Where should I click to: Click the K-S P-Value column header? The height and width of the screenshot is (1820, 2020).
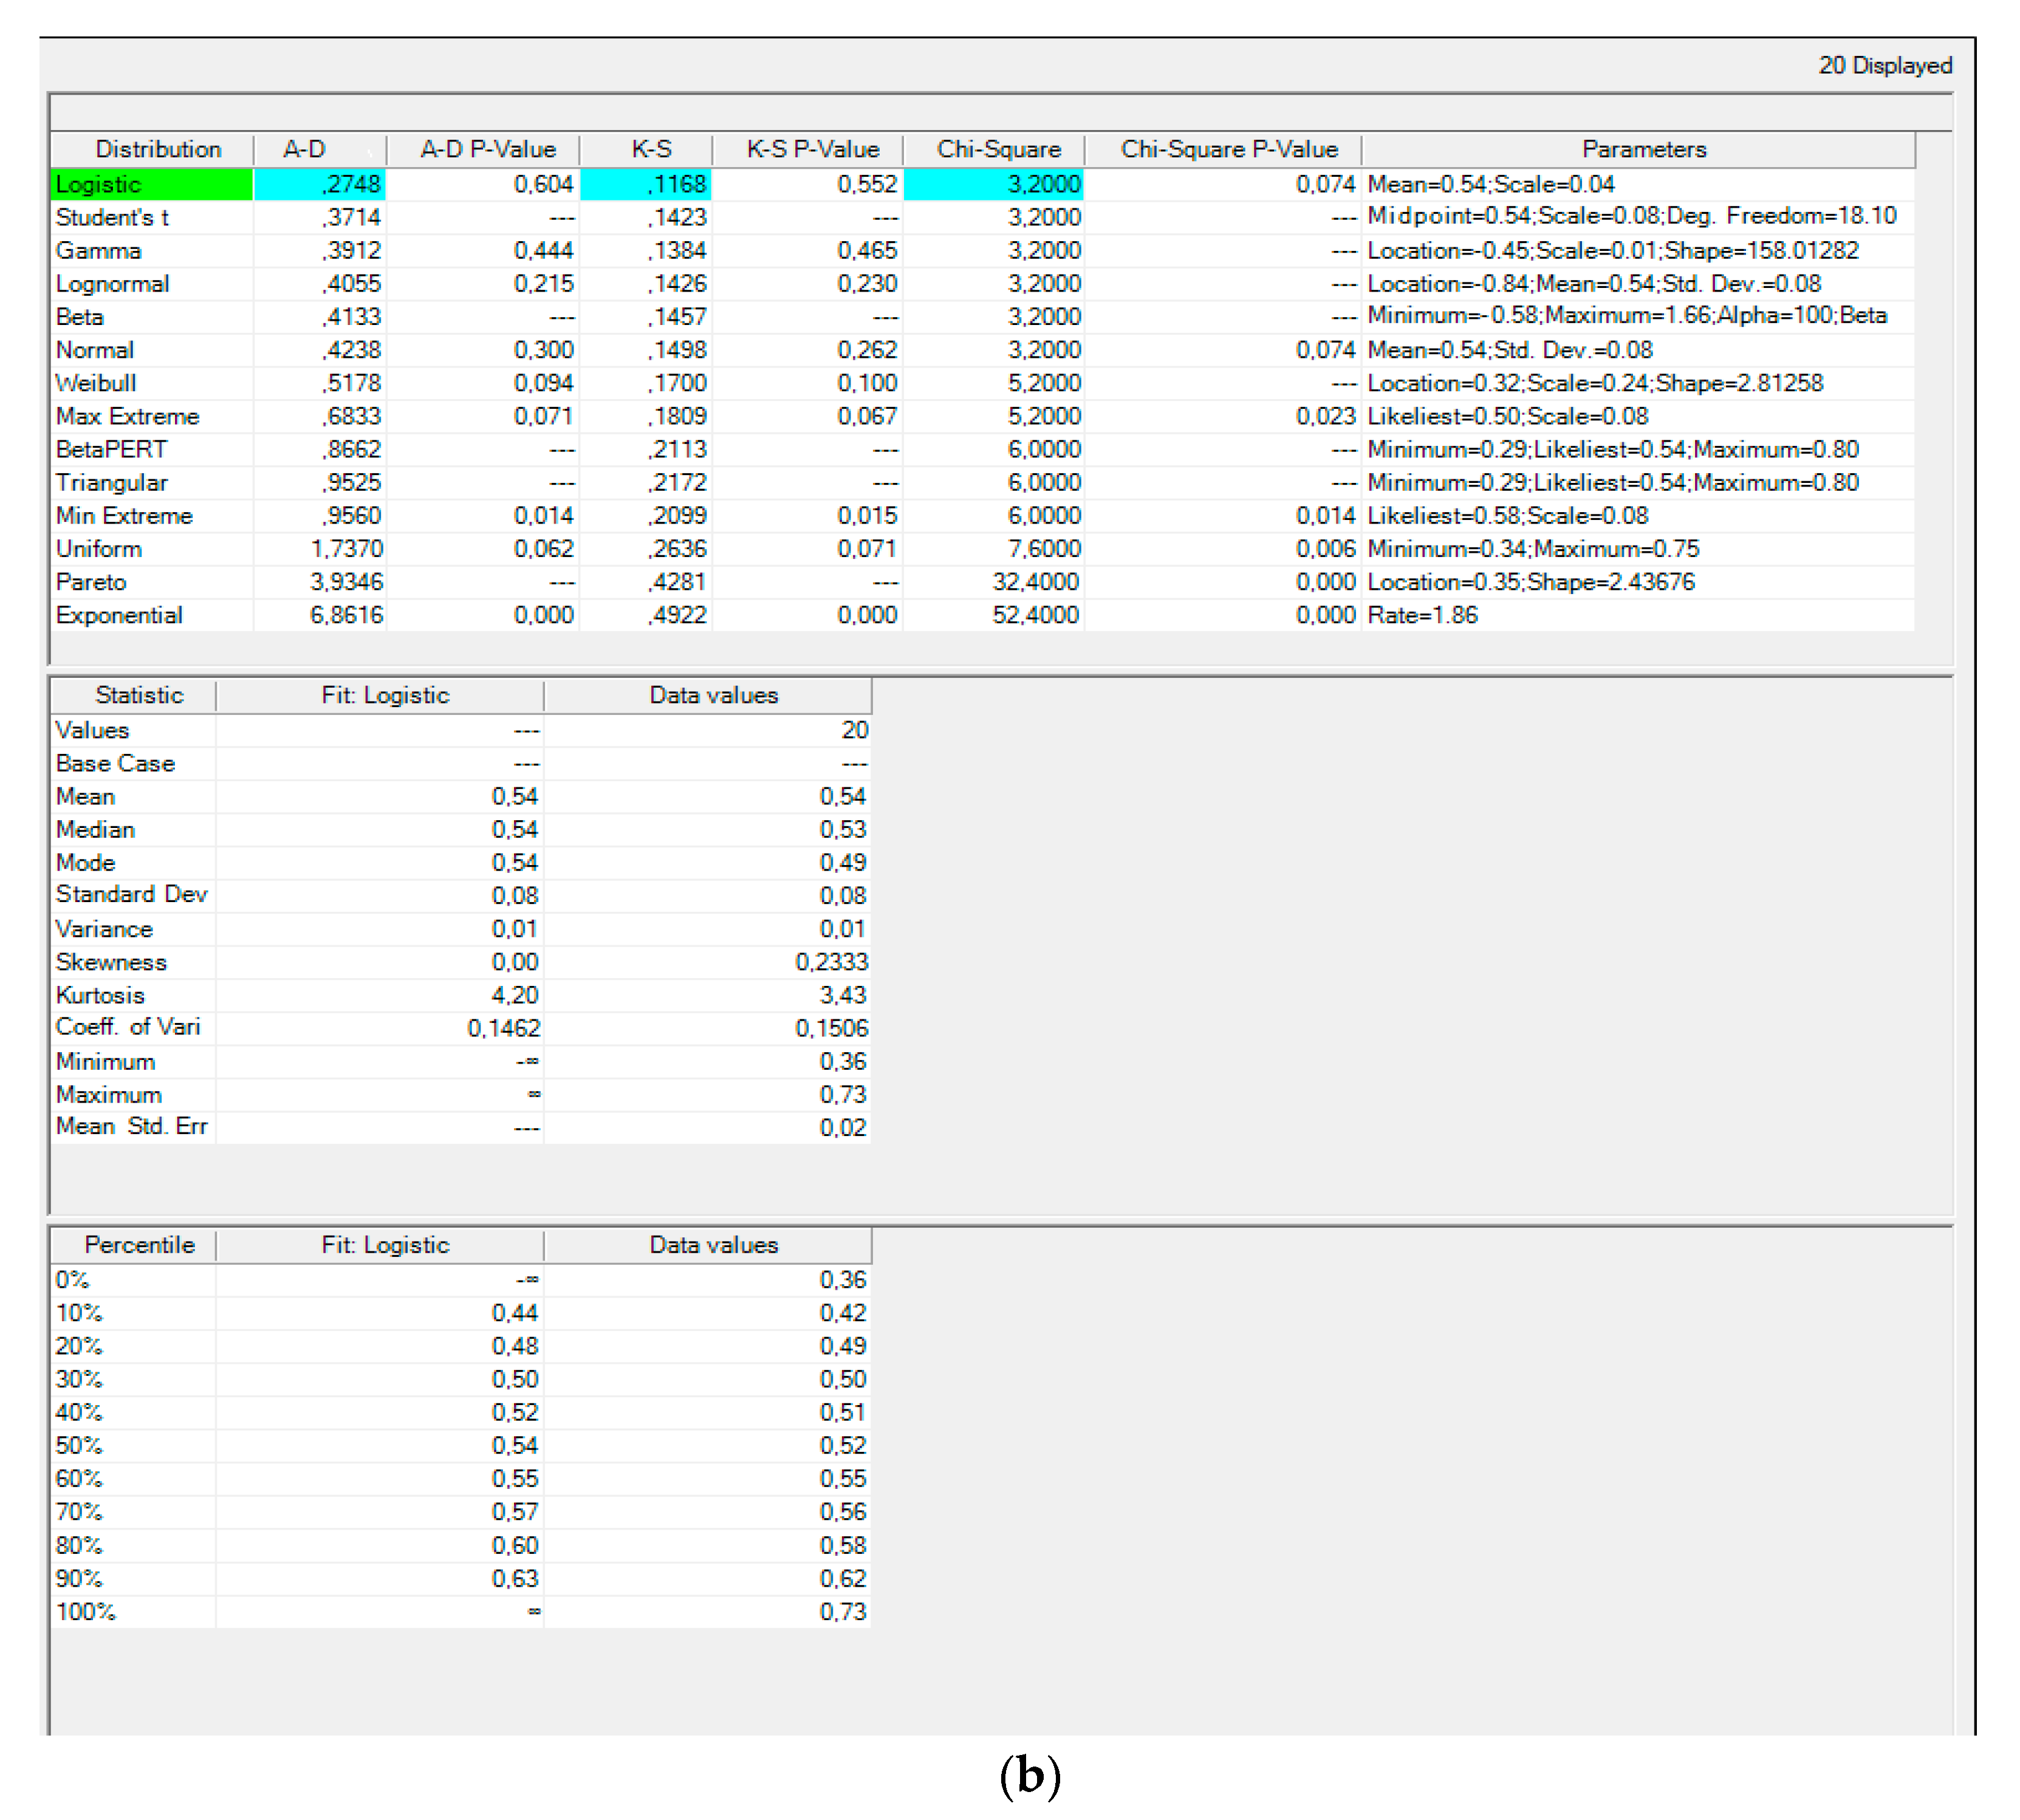tap(812, 149)
